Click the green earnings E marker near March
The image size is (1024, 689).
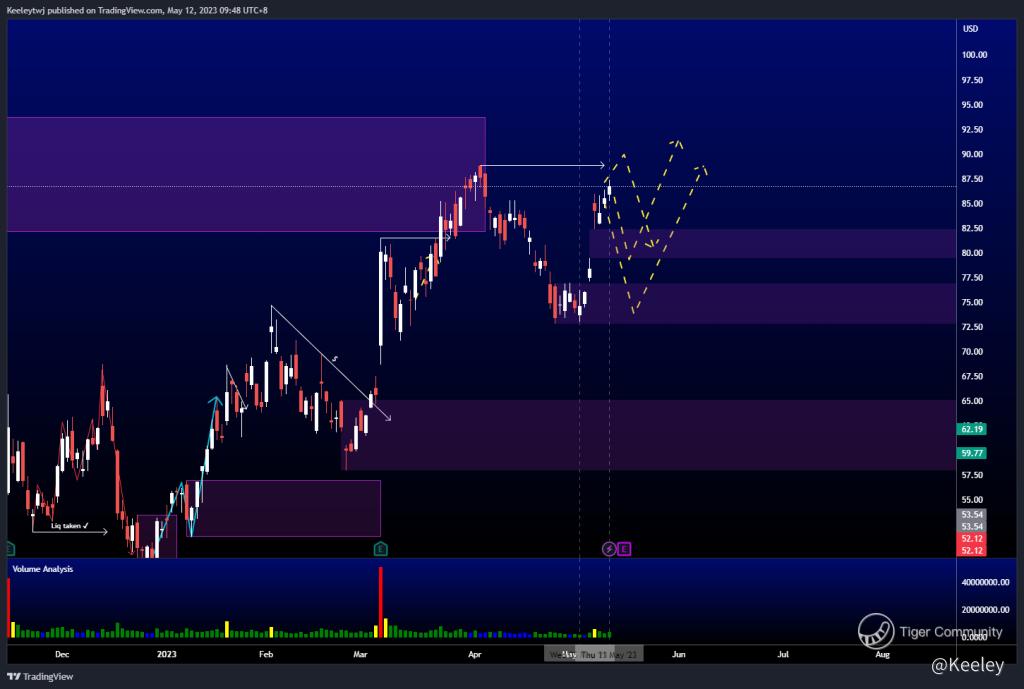[381, 549]
